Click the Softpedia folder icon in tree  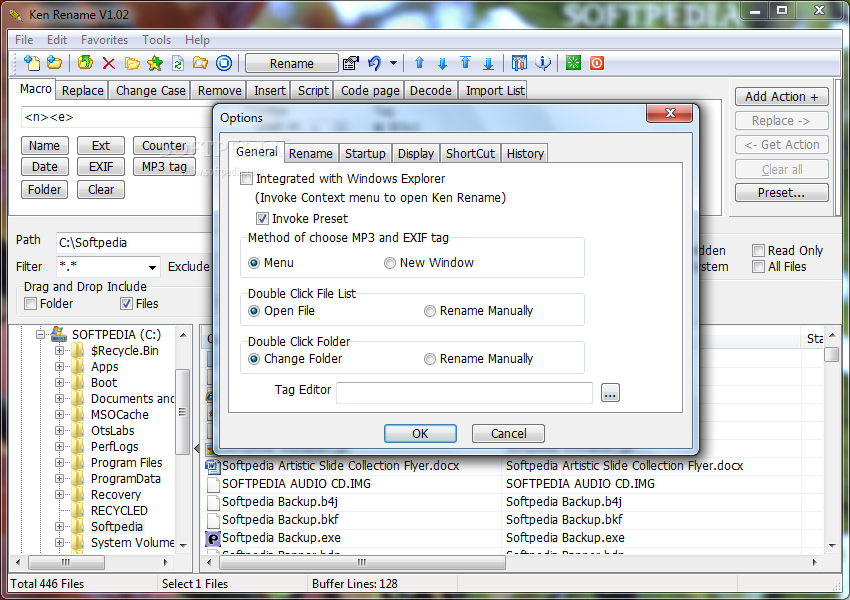[x=79, y=526]
